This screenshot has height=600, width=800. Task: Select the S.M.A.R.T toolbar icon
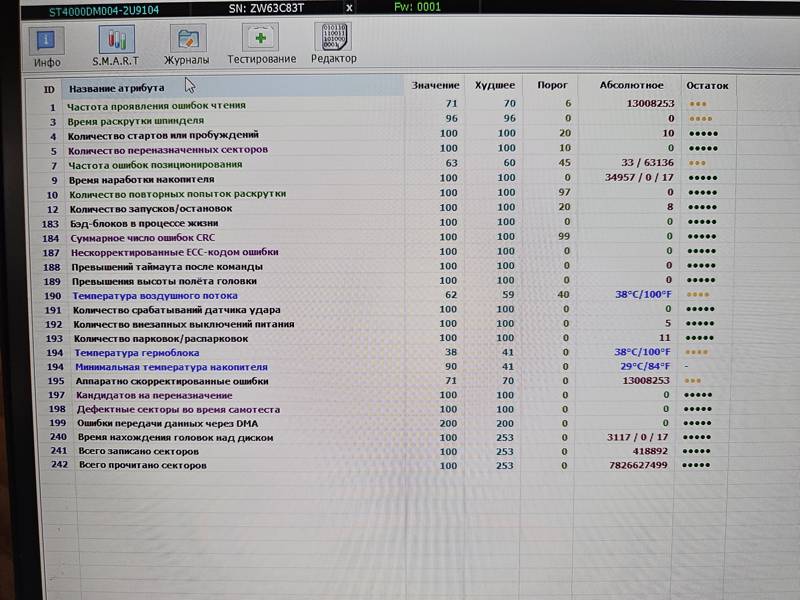tap(116, 46)
